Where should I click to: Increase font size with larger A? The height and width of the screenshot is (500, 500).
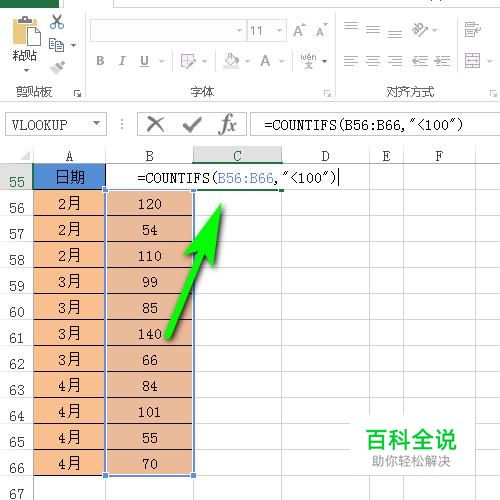(x=299, y=31)
